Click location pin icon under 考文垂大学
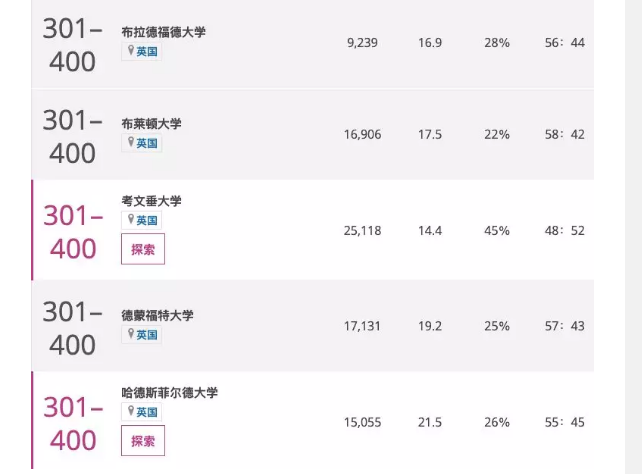642x474 pixels. (x=131, y=219)
